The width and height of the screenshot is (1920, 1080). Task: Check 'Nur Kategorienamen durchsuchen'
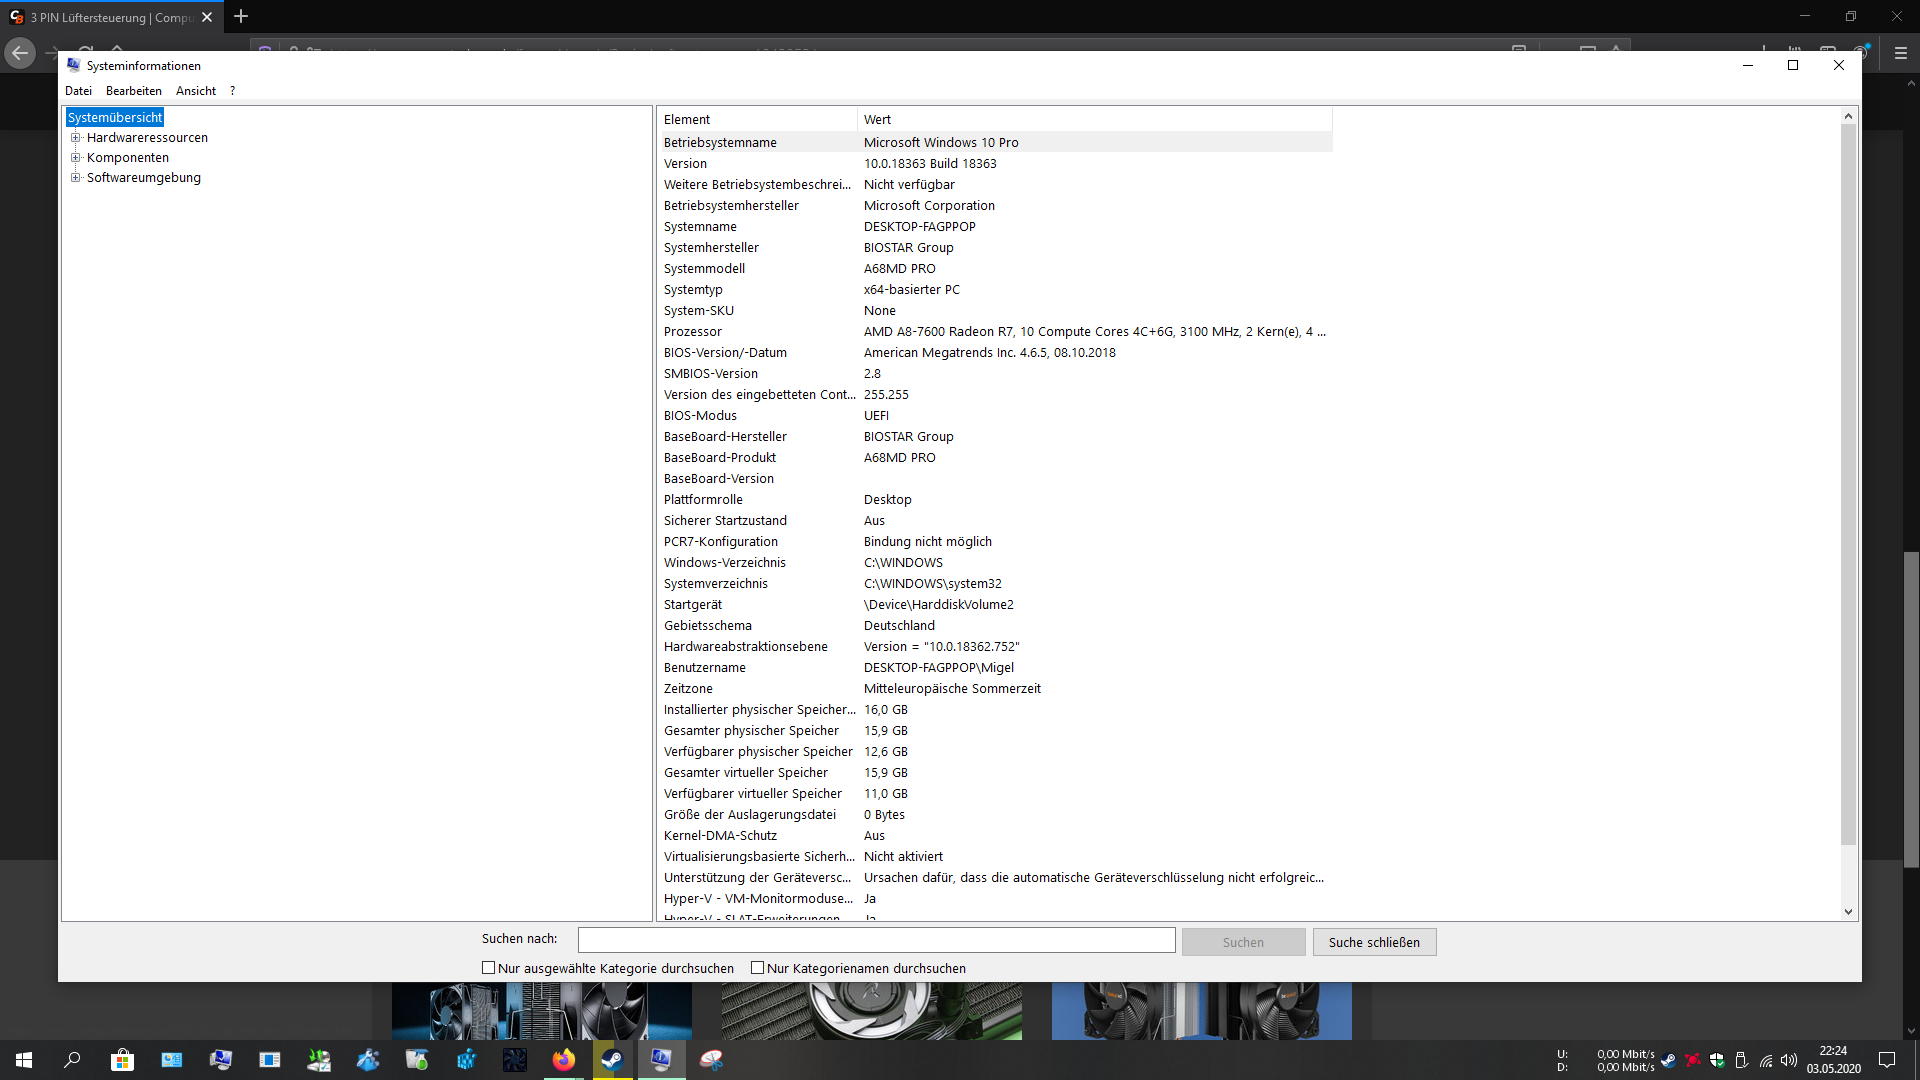(758, 968)
